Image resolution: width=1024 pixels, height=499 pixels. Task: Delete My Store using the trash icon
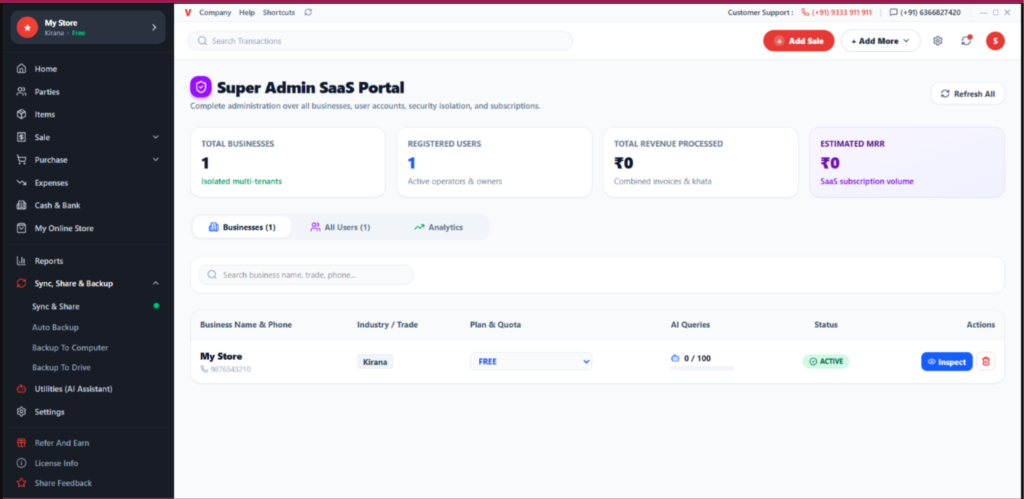pyautogui.click(x=986, y=361)
